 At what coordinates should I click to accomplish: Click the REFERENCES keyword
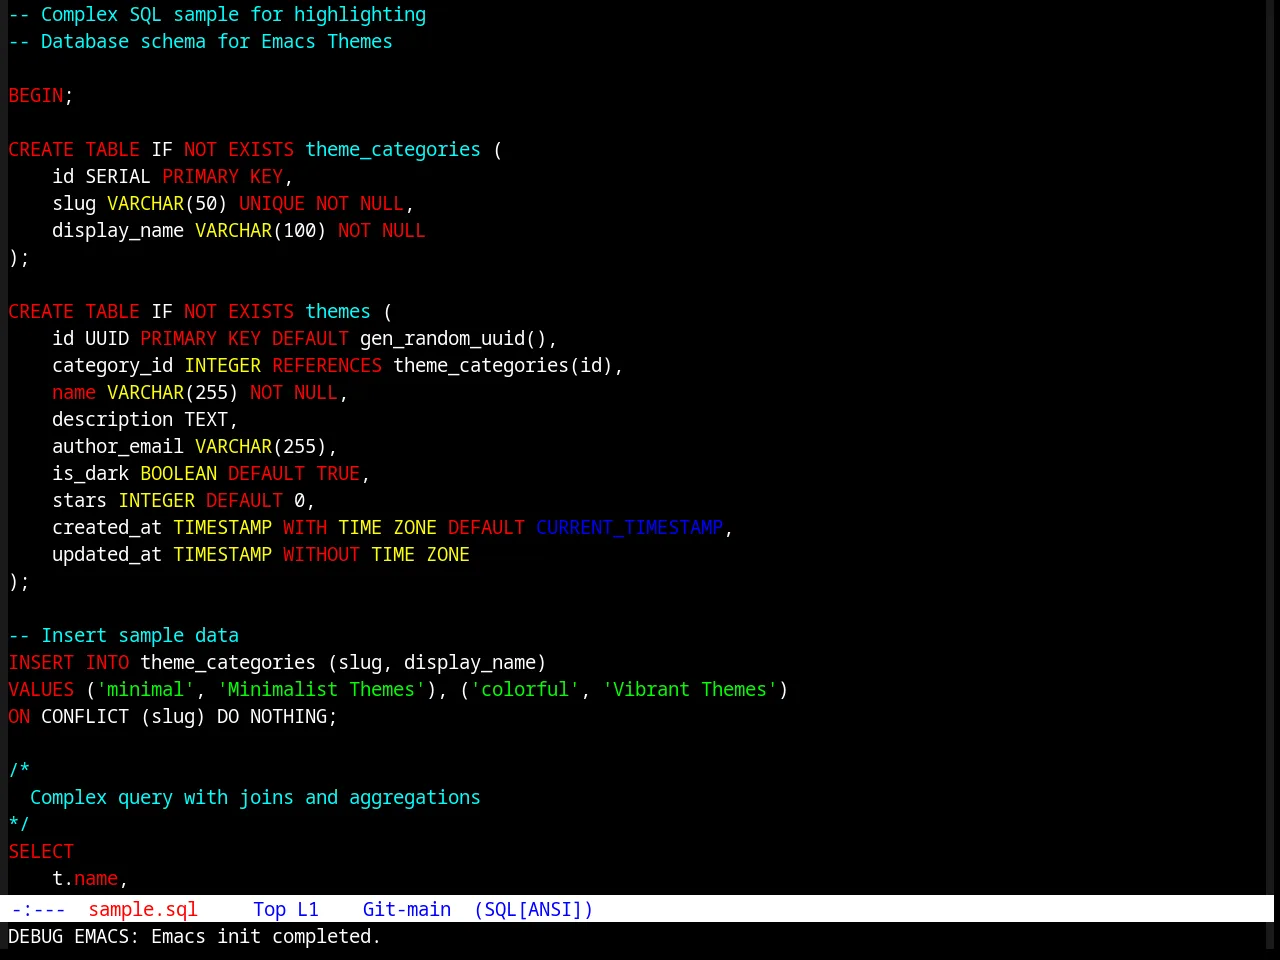327,365
